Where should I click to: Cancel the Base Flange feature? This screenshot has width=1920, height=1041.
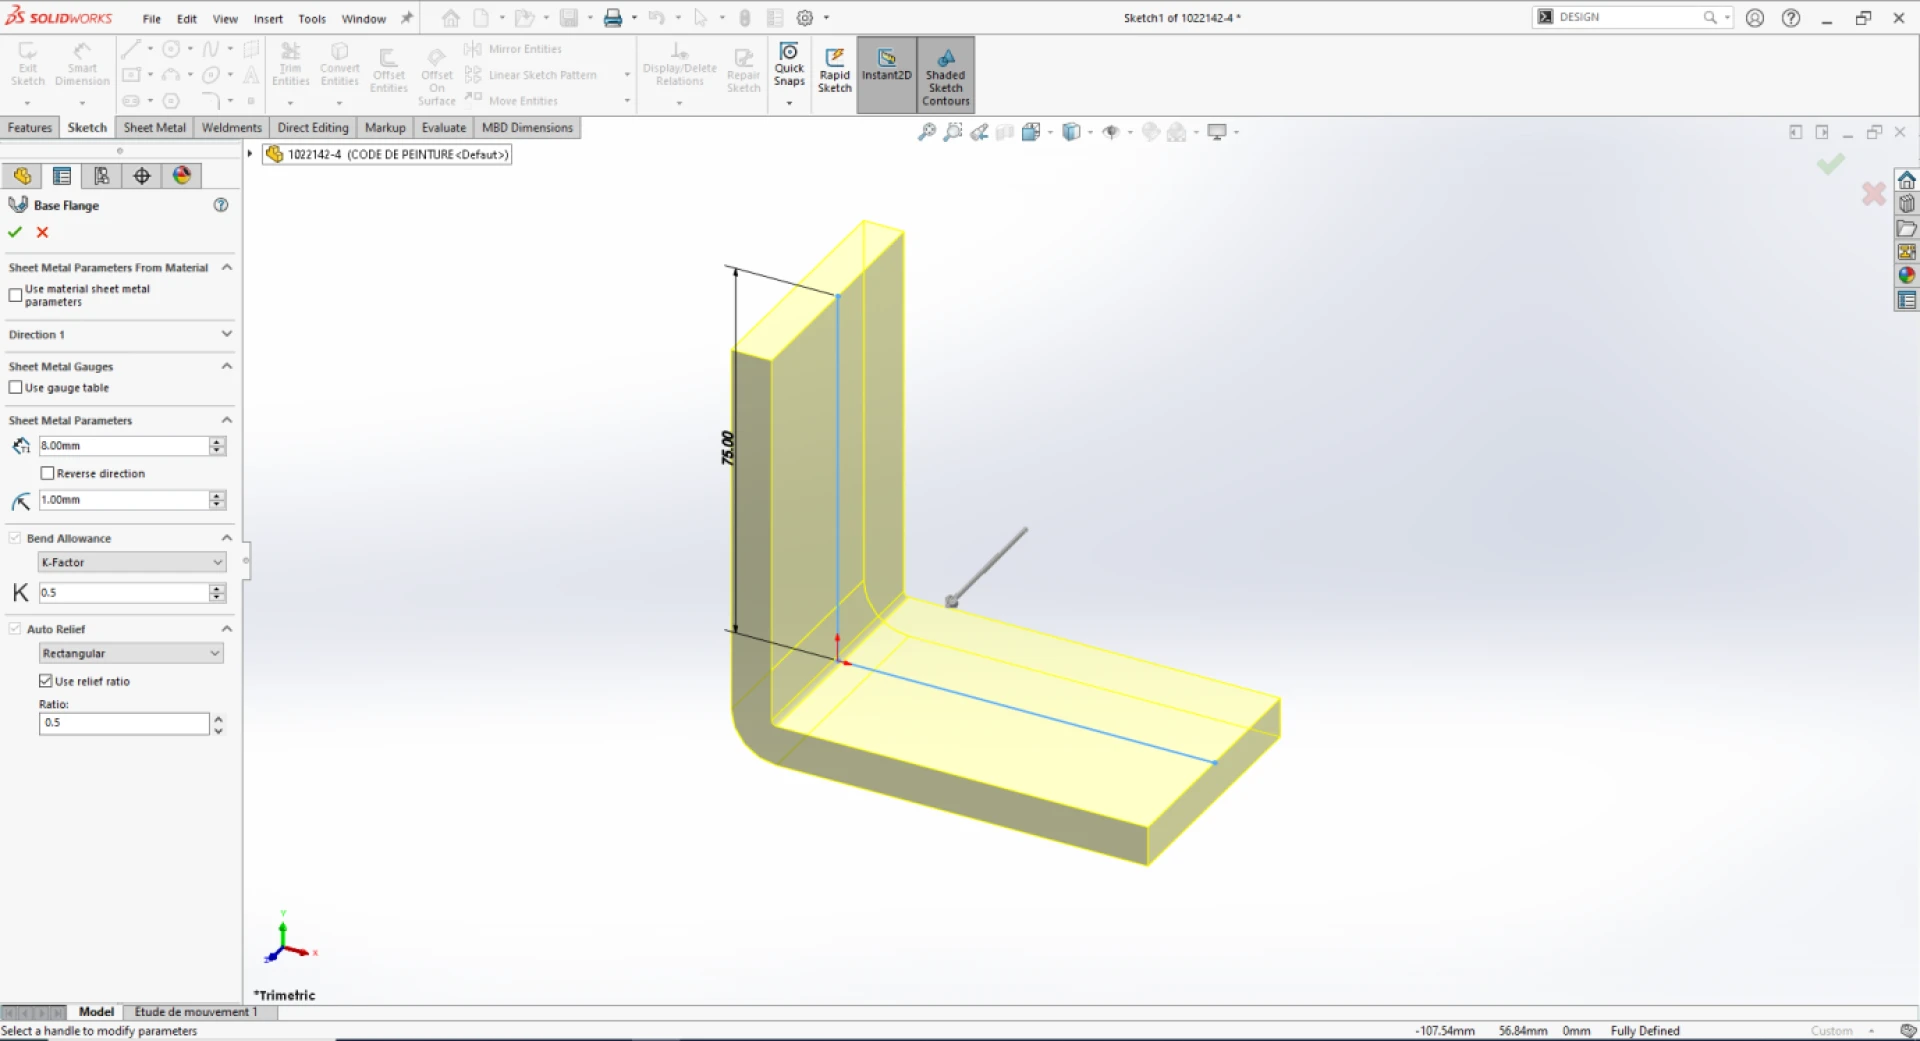coord(42,231)
